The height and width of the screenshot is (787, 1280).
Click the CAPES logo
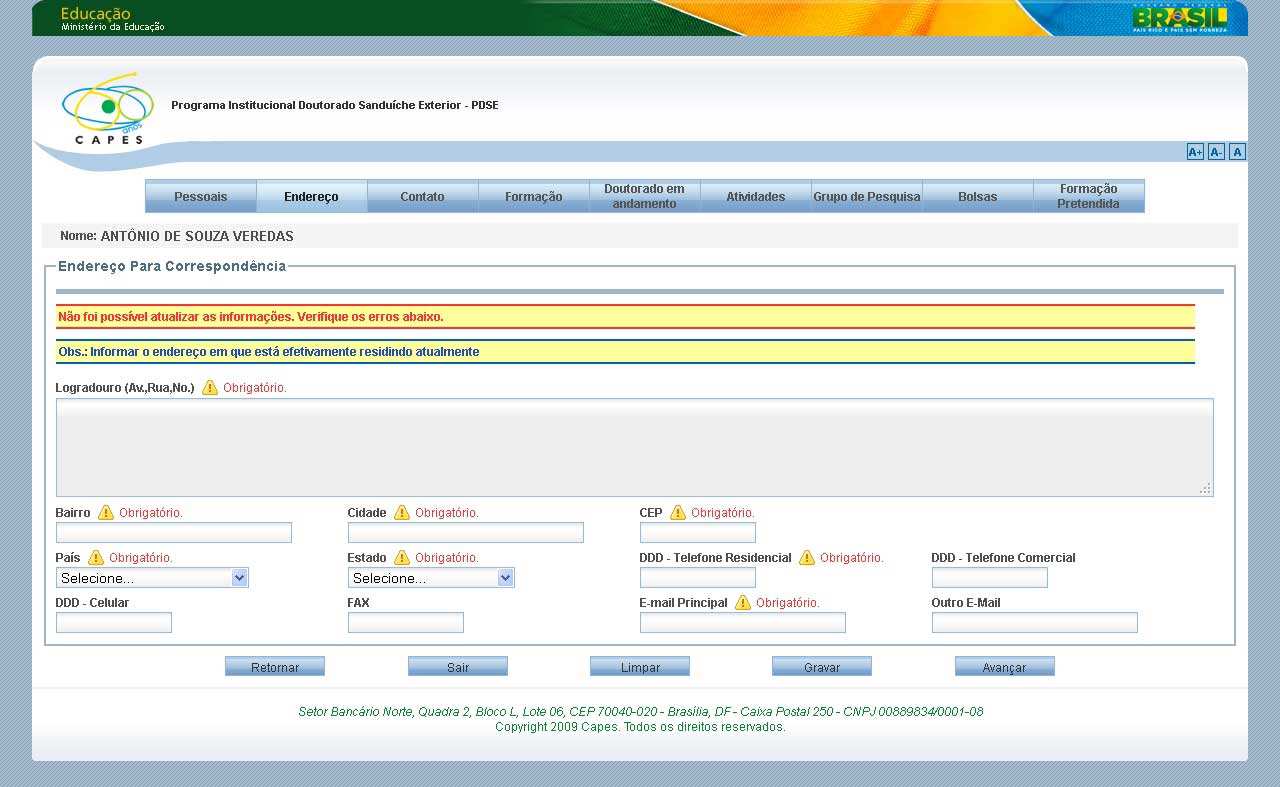coord(108,110)
